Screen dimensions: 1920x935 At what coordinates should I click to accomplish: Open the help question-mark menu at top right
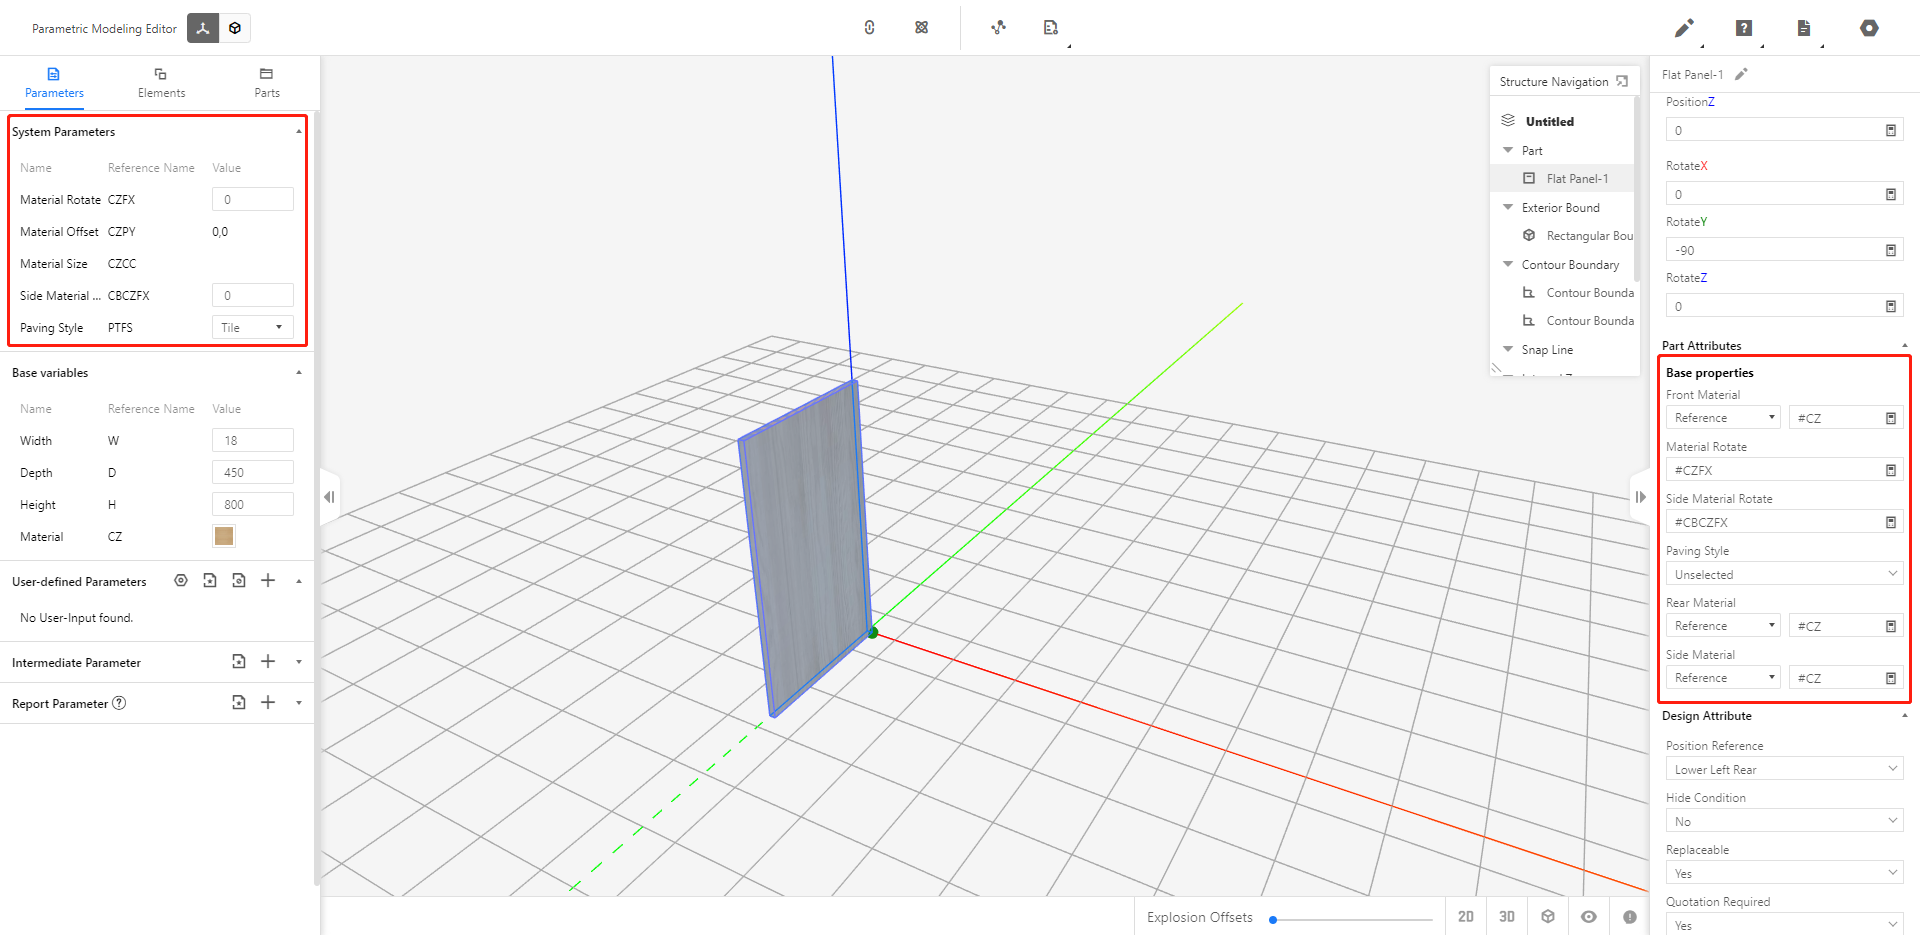point(1744,28)
